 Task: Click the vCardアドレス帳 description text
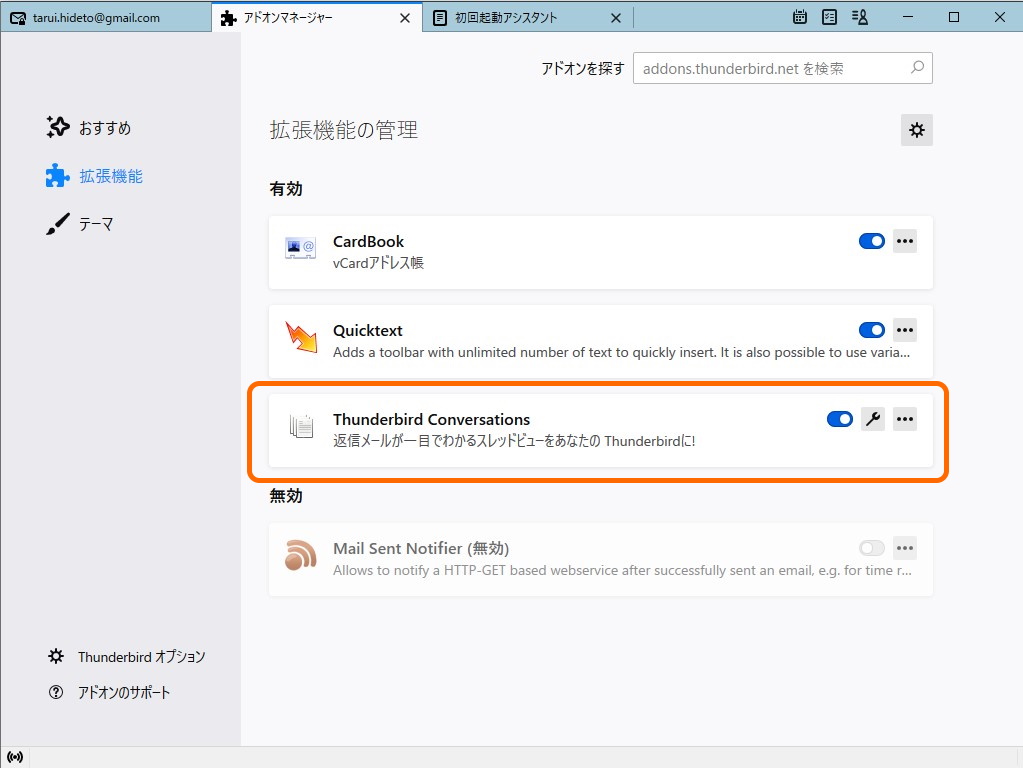[378, 263]
